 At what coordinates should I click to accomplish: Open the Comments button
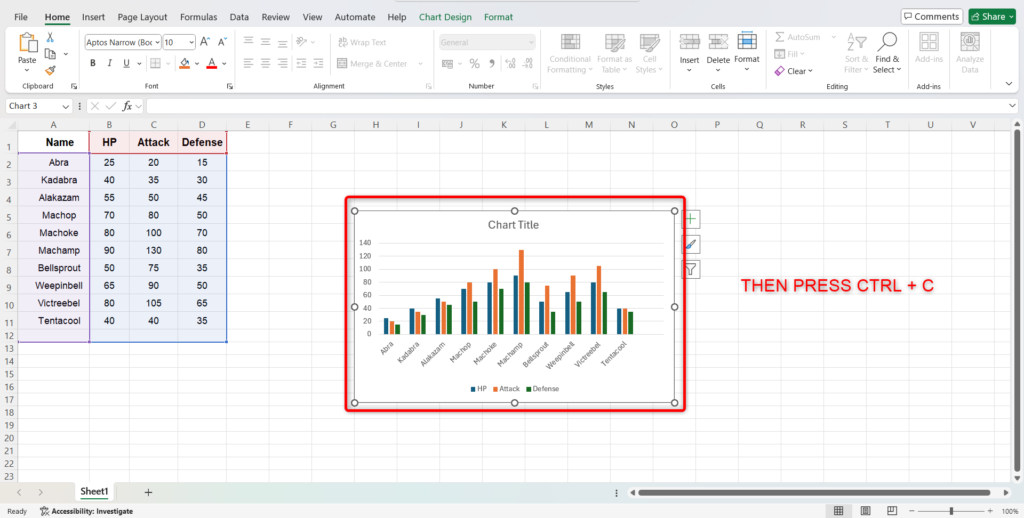[x=931, y=17]
